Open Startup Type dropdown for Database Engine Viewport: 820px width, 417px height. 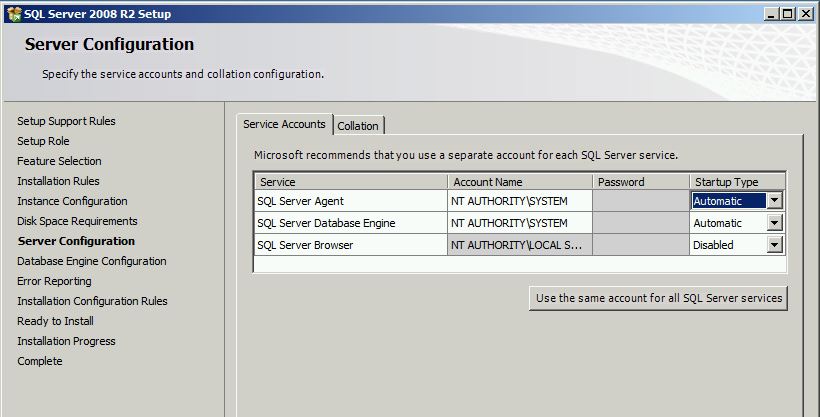774,223
